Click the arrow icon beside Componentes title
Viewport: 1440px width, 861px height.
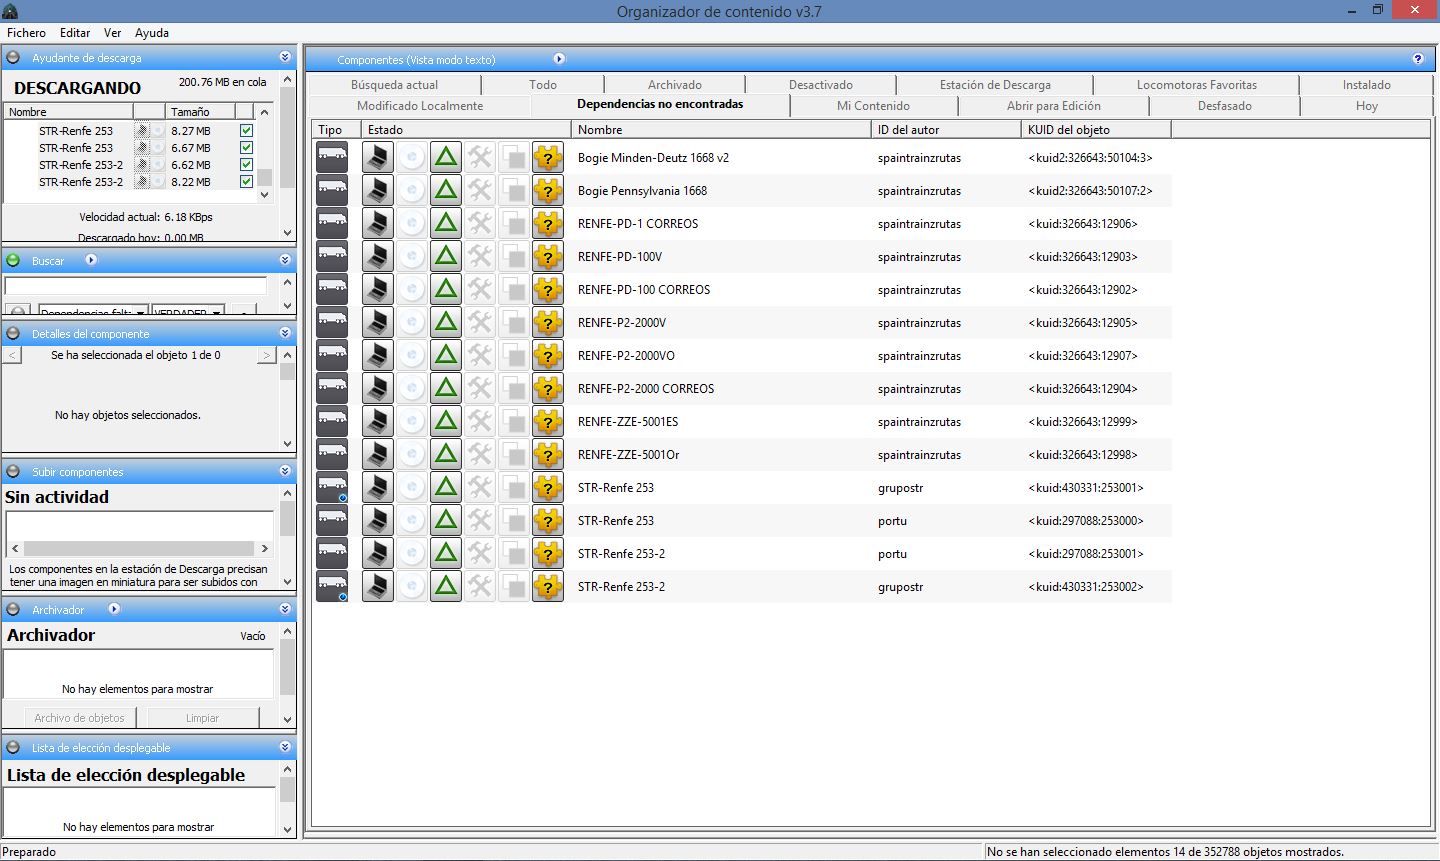[x=559, y=59]
